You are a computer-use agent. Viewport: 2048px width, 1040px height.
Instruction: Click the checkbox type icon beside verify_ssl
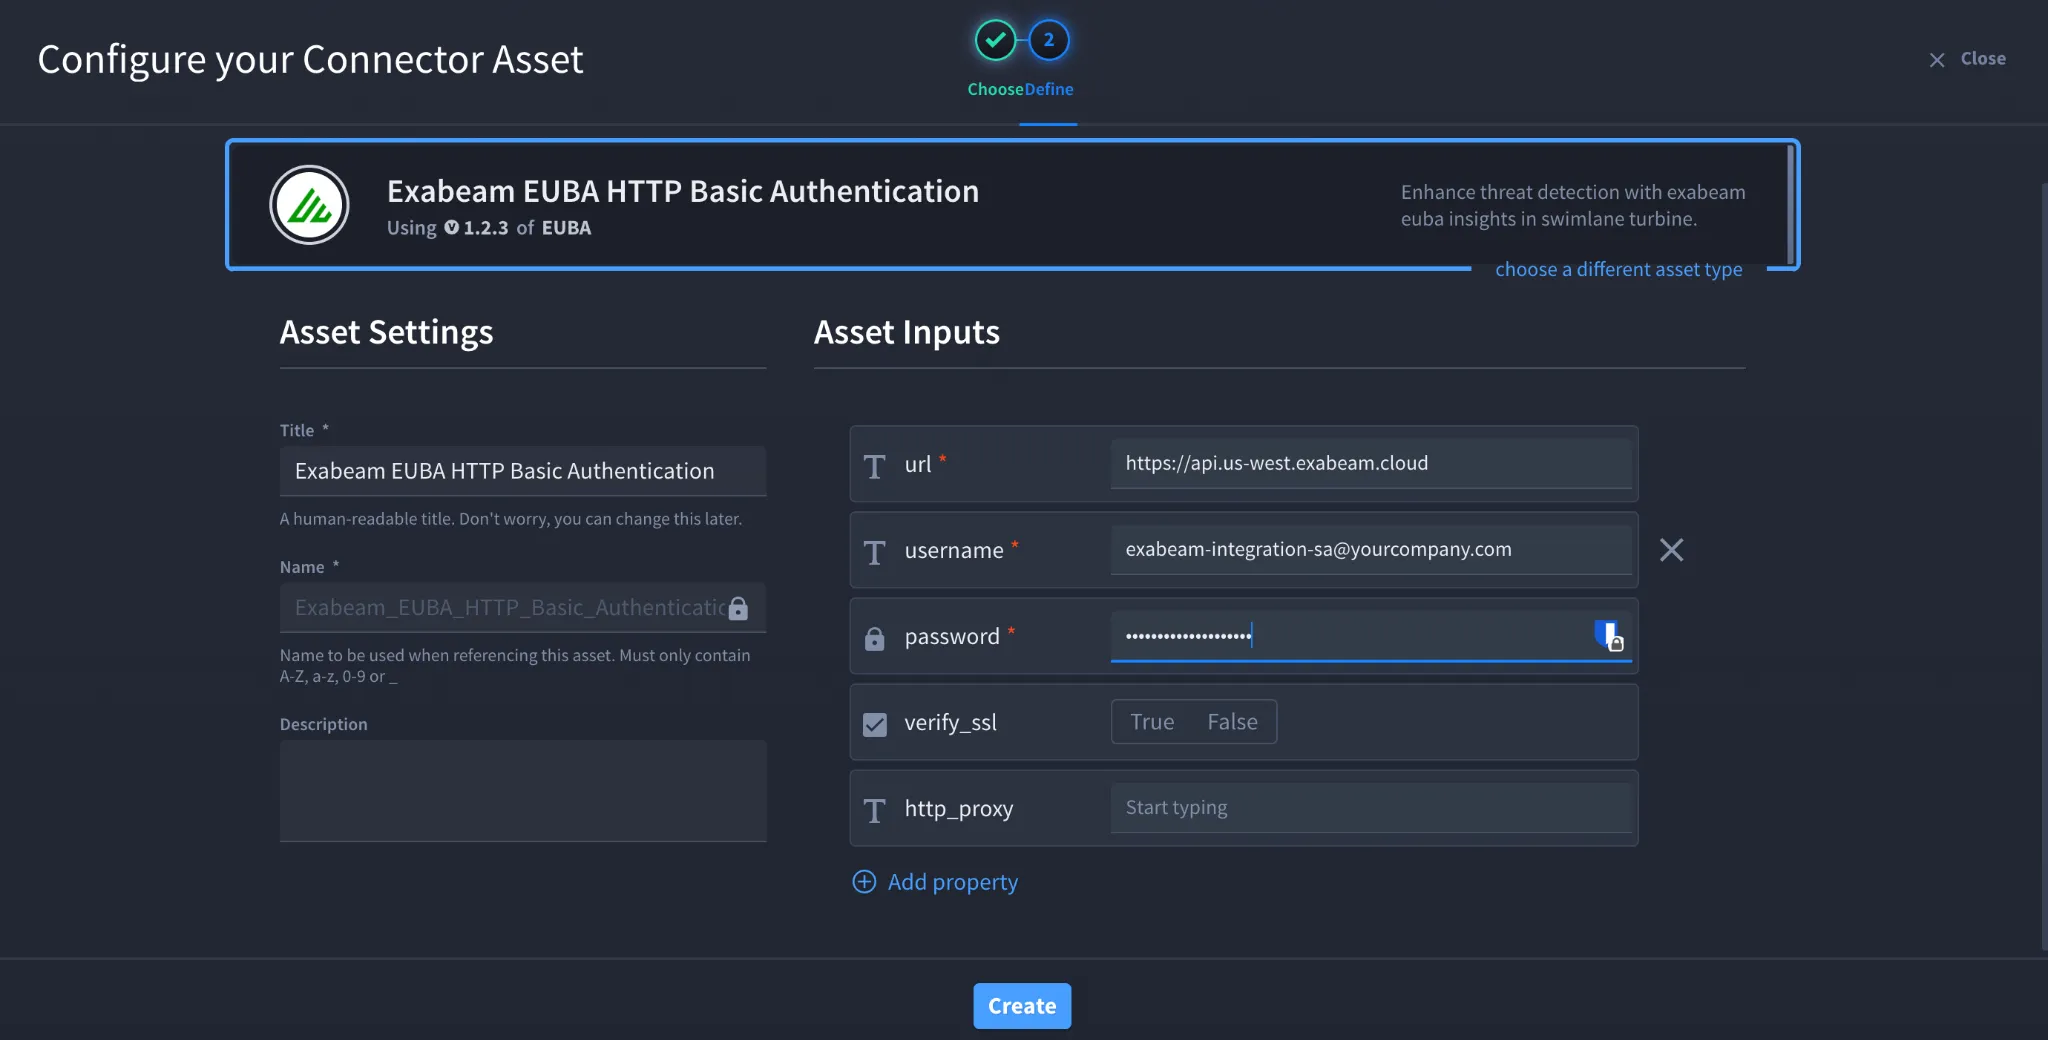[x=874, y=724]
